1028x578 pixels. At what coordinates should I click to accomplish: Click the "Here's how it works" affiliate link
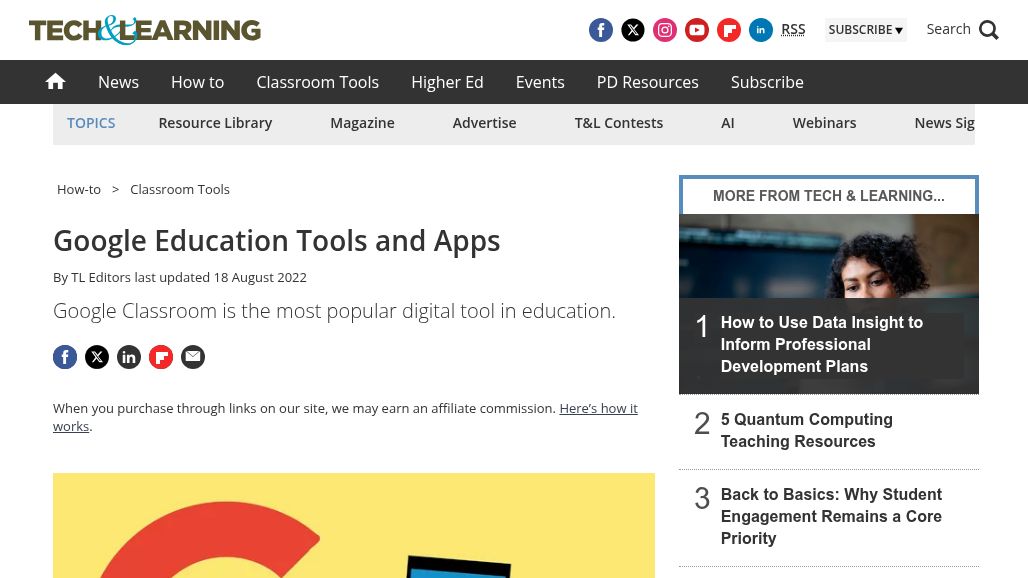[597, 408]
